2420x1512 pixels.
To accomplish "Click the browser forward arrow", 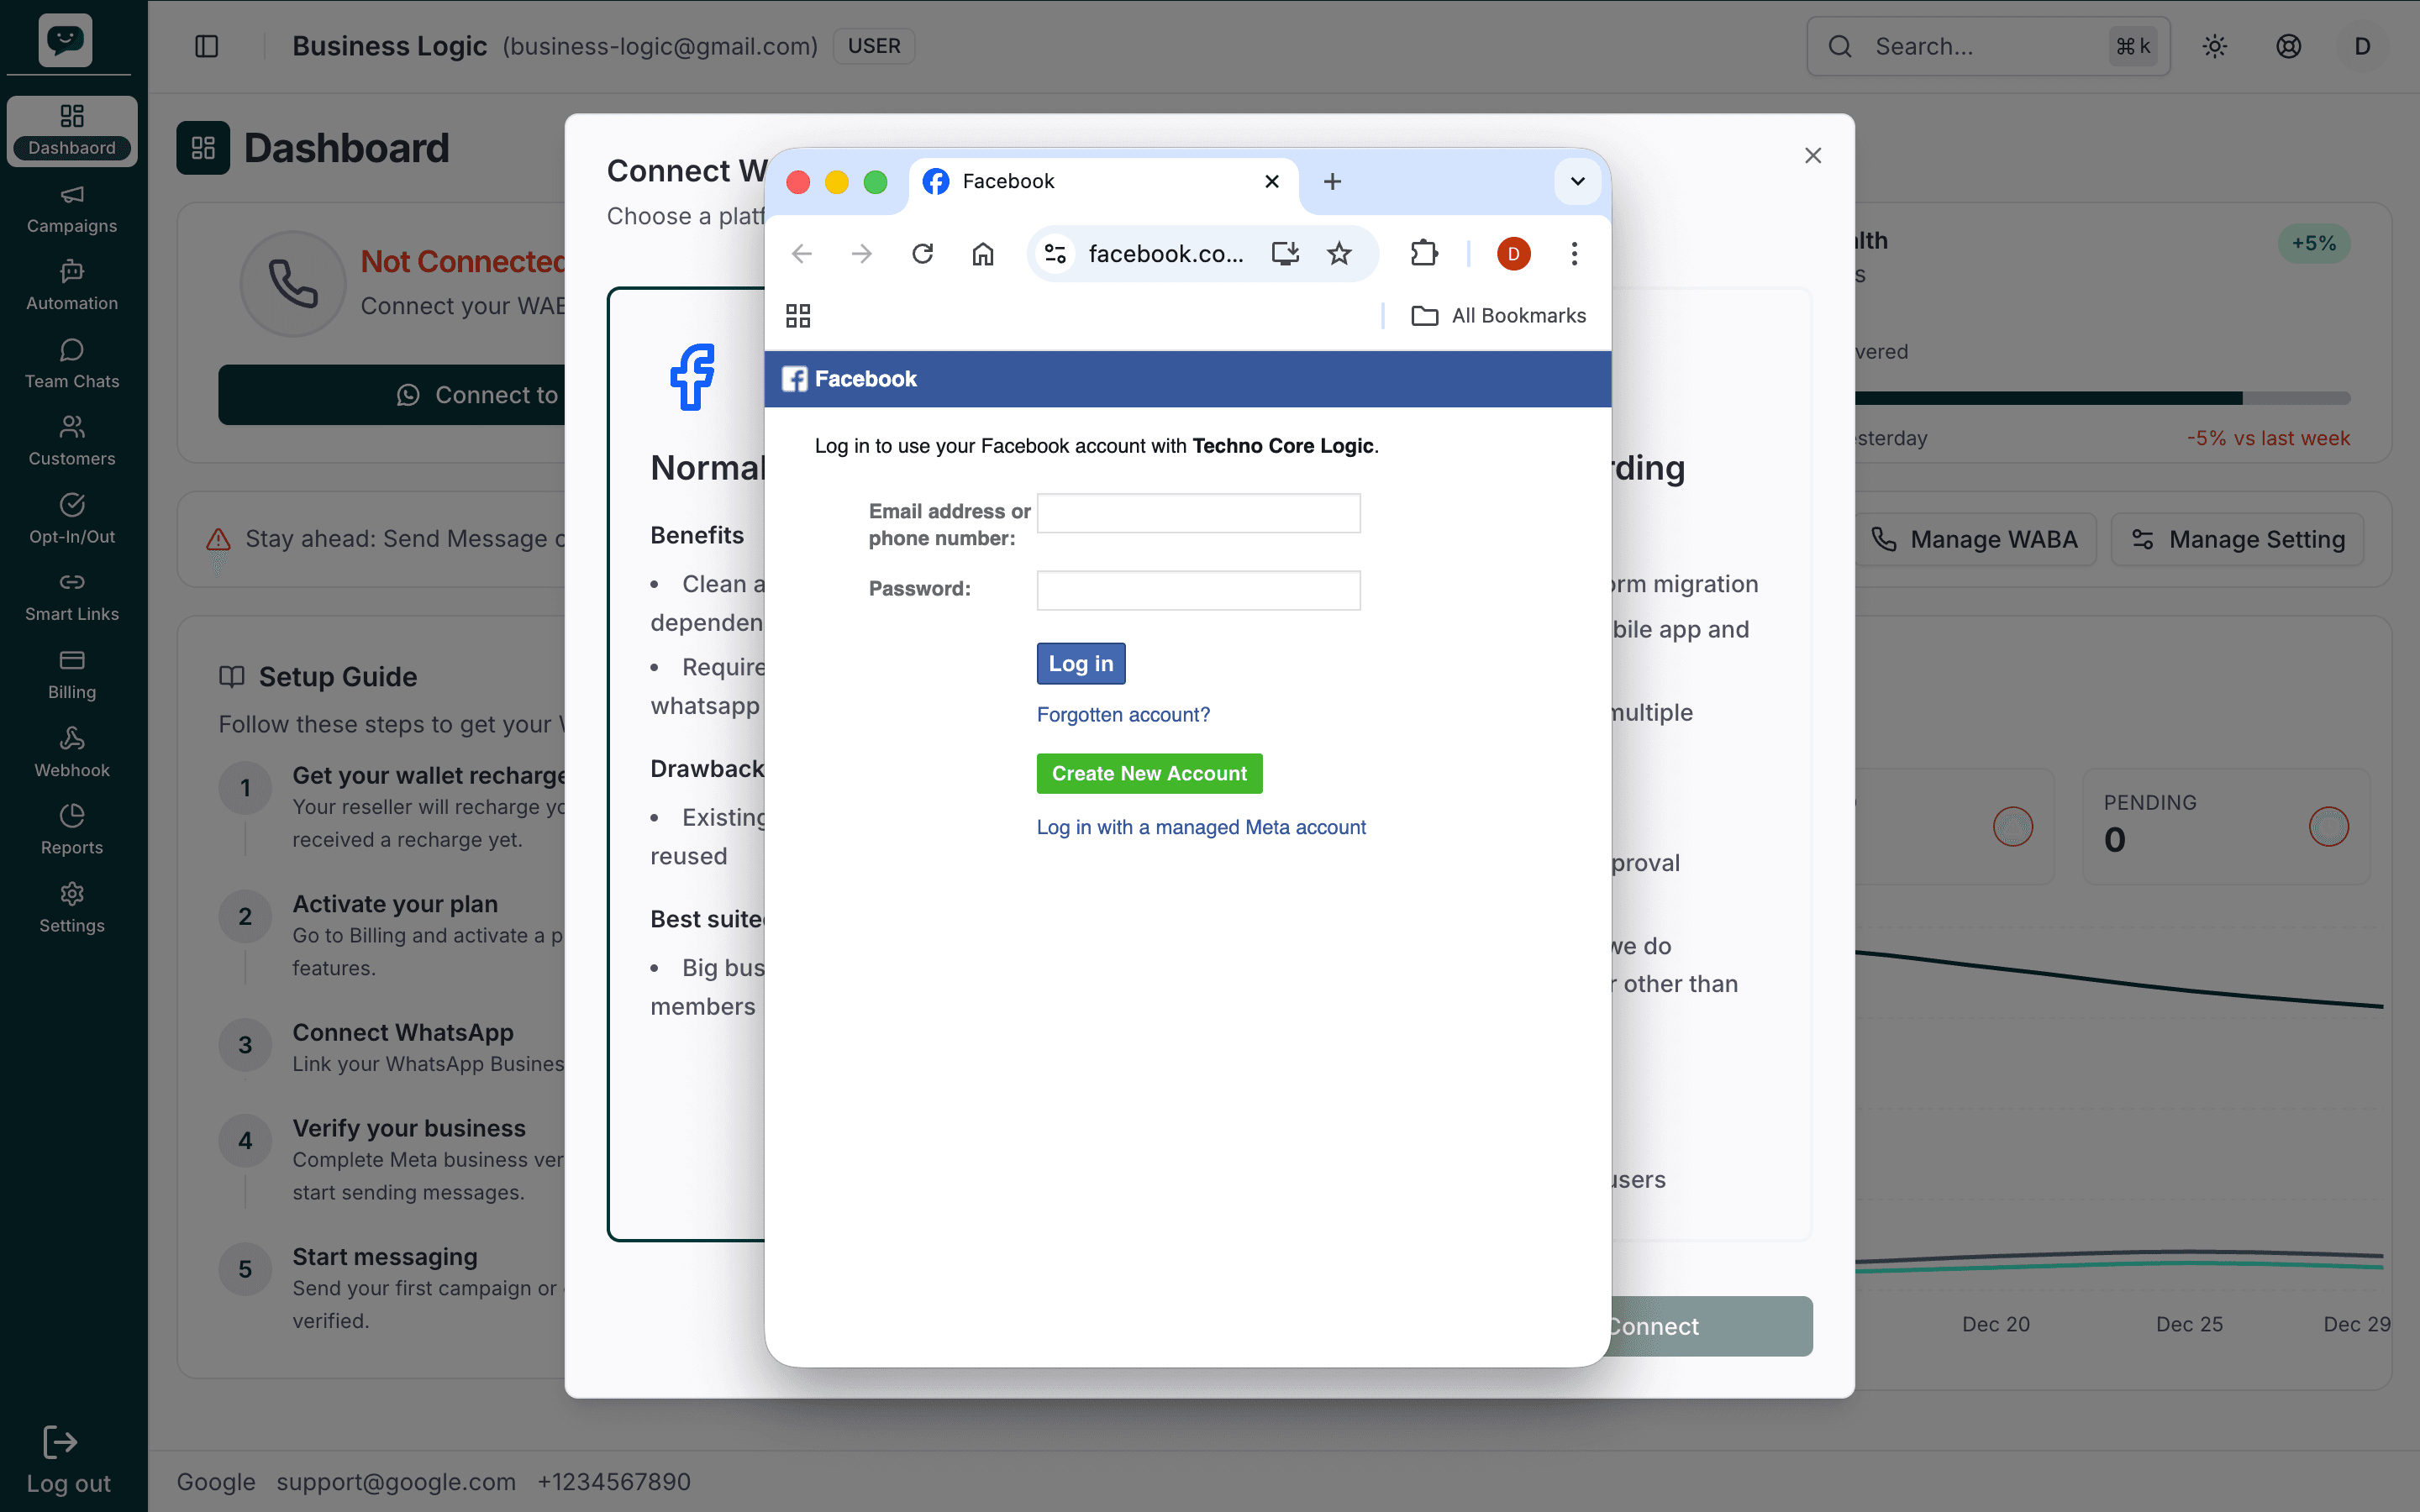I will coord(862,254).
